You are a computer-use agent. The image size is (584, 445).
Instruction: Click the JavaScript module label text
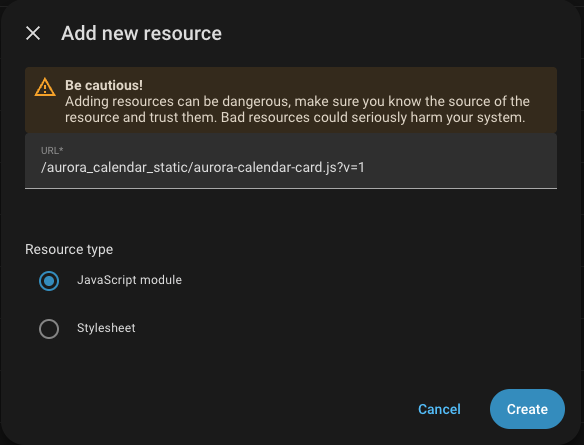129,280
